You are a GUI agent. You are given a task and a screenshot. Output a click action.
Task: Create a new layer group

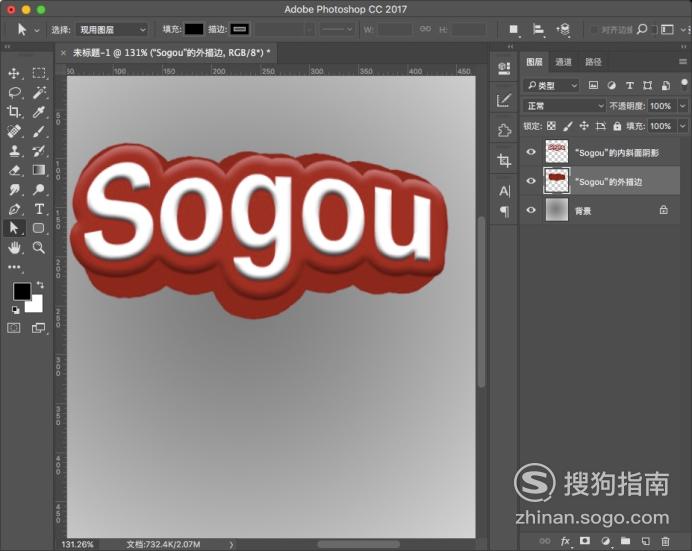click(625, 541)
